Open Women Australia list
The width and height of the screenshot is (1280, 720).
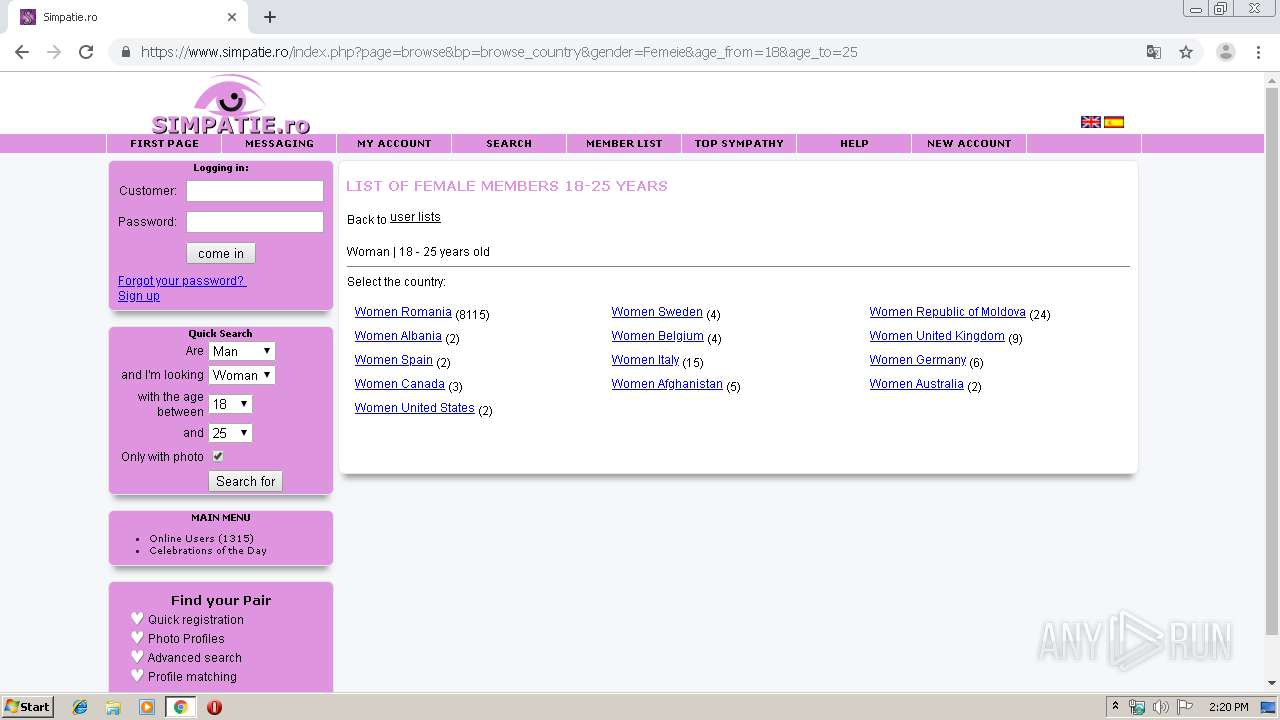tap(916, 384)
